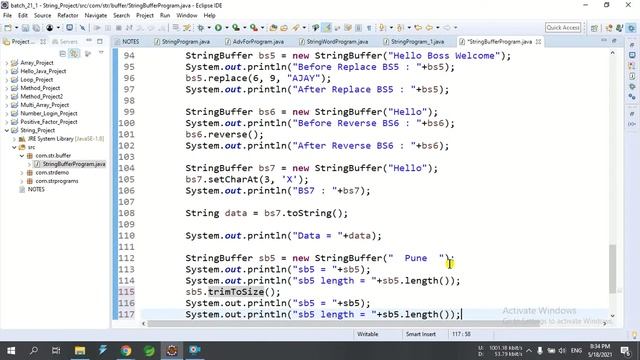Click the Debug bug icon in toolbar
This screenshot has width=640, height=360.
tap(200, 28)
